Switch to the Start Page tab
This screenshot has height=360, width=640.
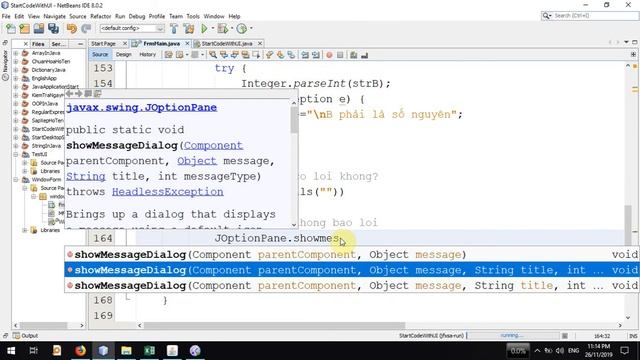(103, 43)
